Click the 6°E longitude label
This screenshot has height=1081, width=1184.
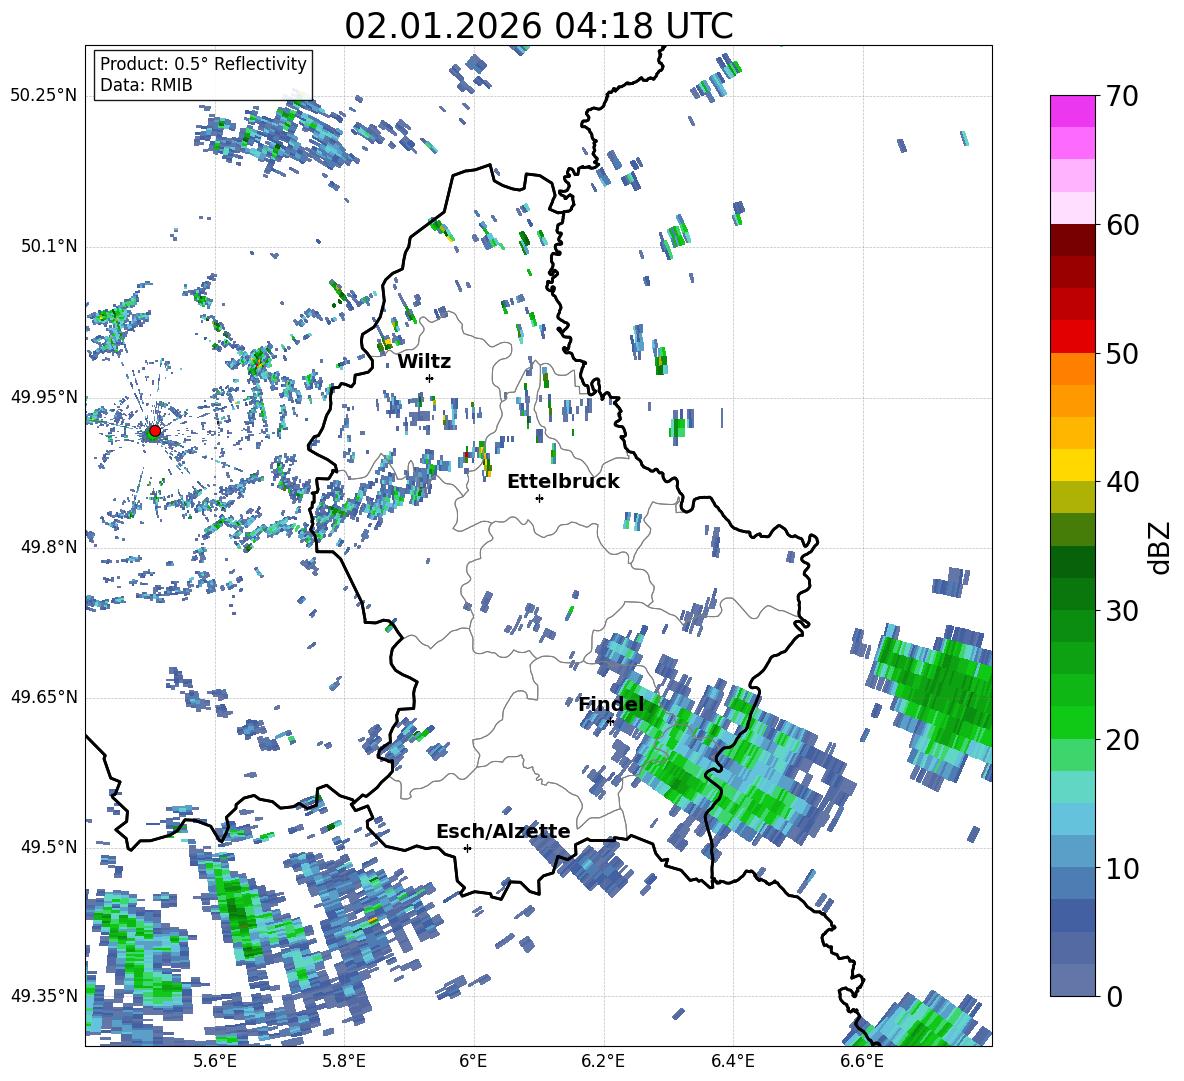[473, 1061]
